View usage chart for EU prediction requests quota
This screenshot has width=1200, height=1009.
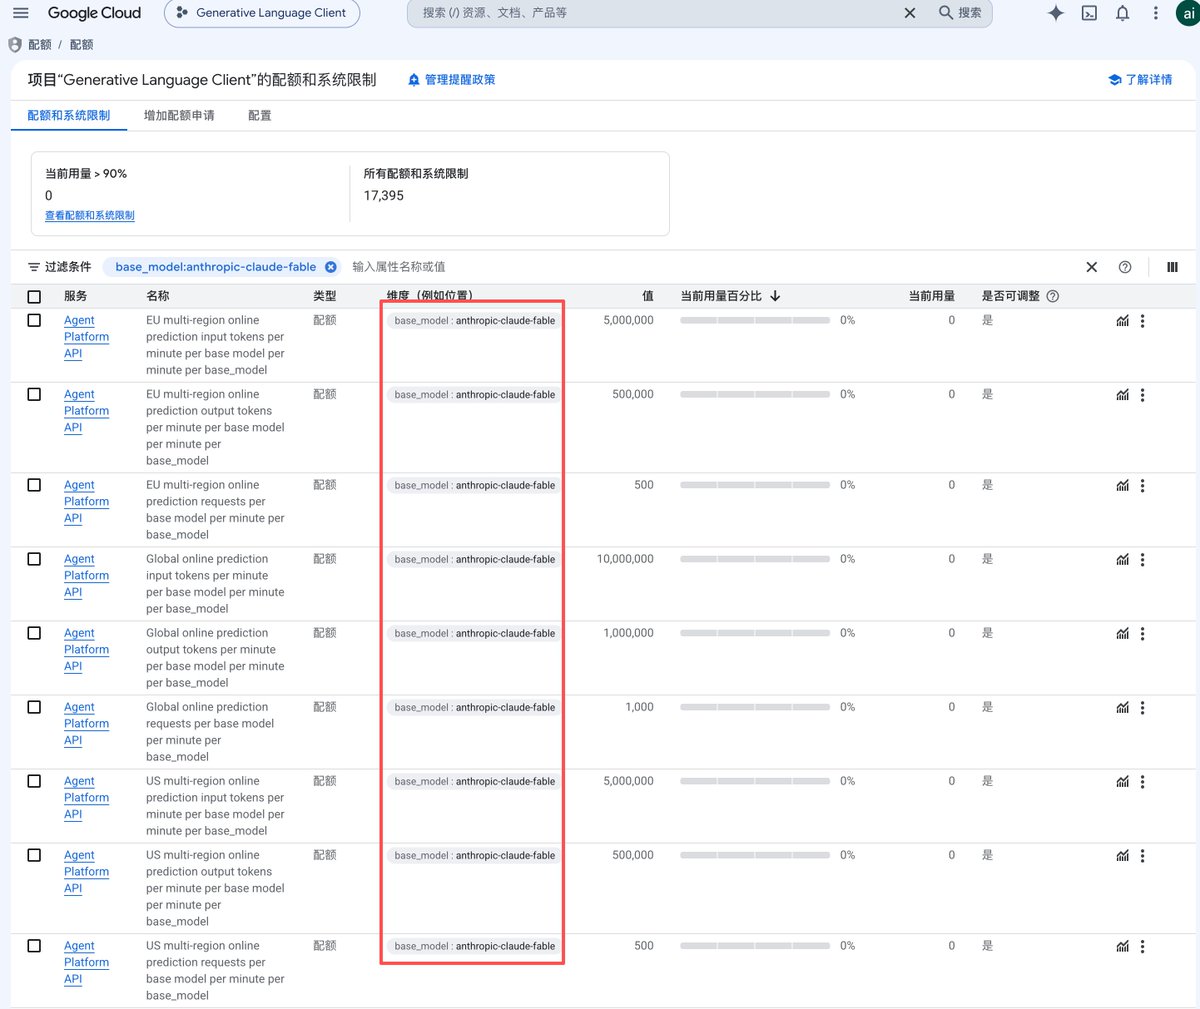point(1123,486)
